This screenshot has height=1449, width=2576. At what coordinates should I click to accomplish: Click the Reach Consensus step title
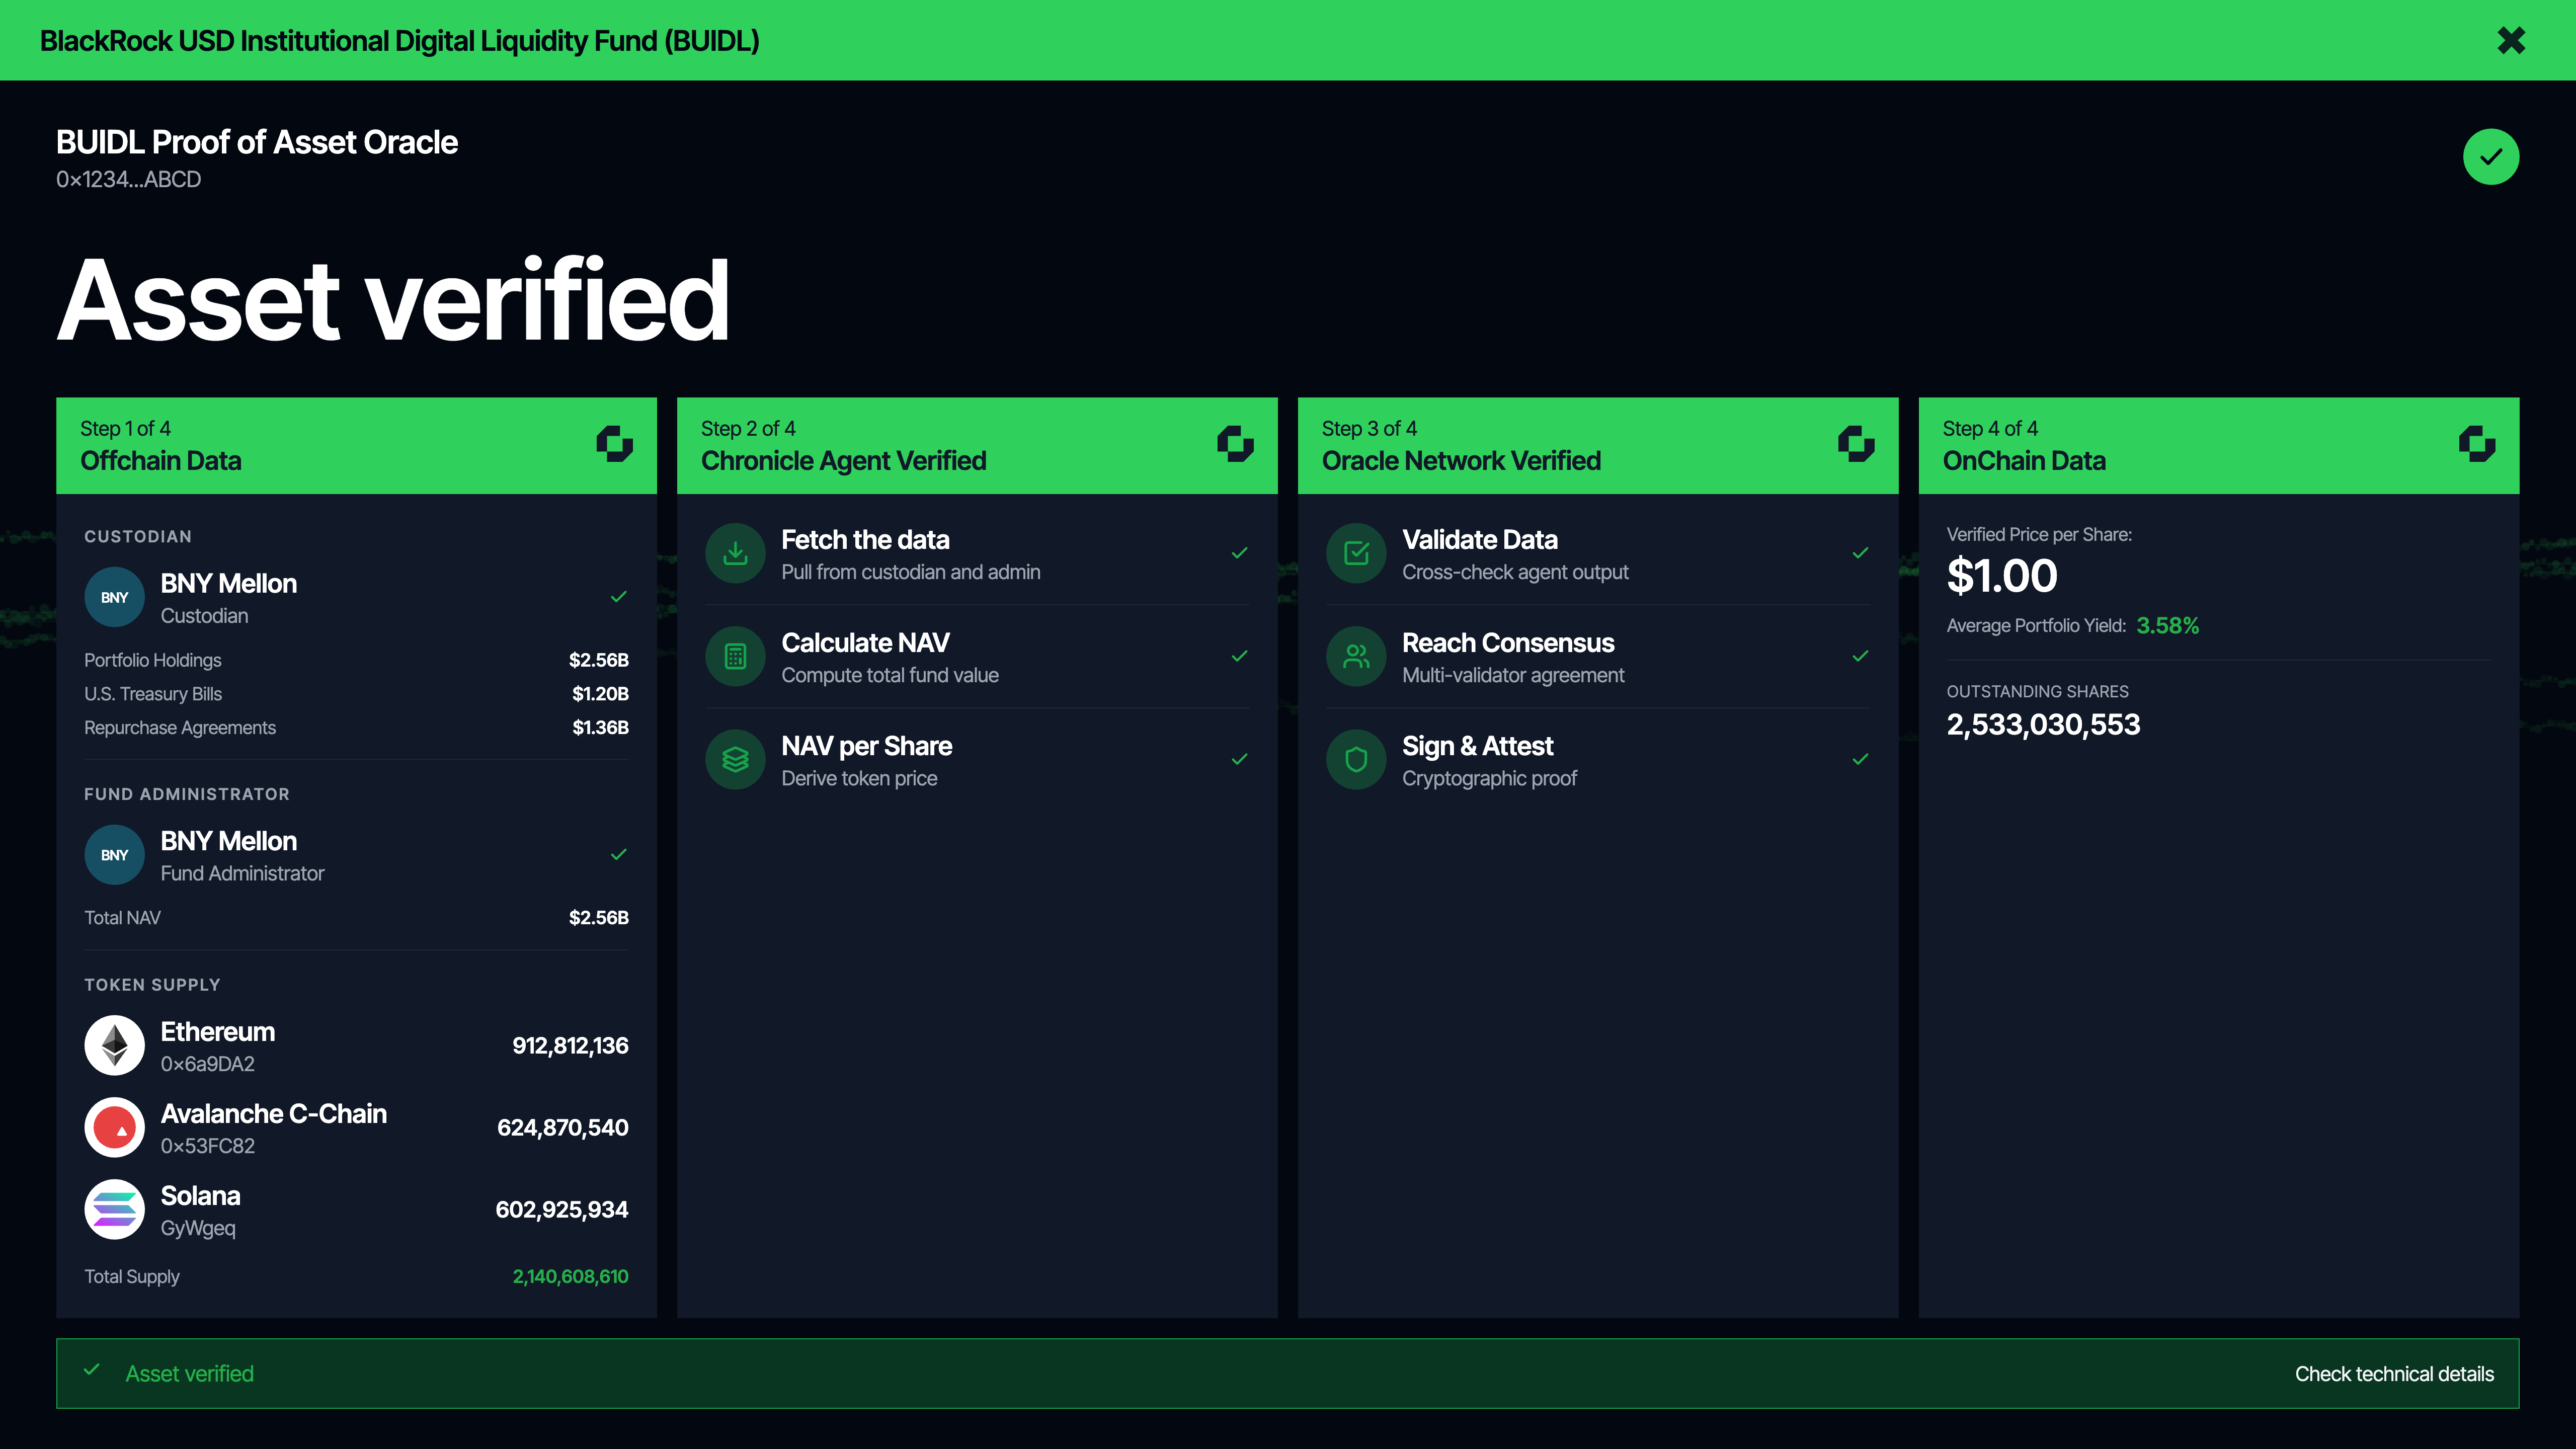[1508, 643]
